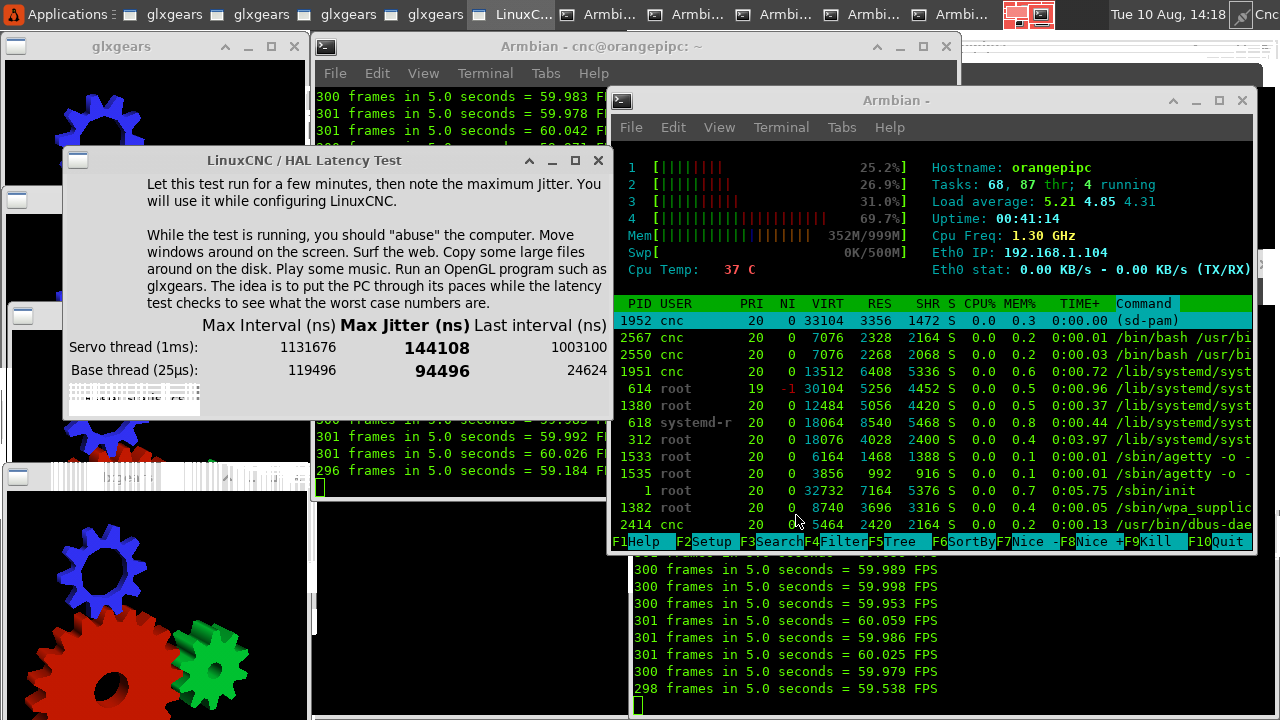This screenshot has height=720, width=1280.
Task: Click the clock showing Tue 10 Aug, 14:18
Action: [x=1167, y=15]
